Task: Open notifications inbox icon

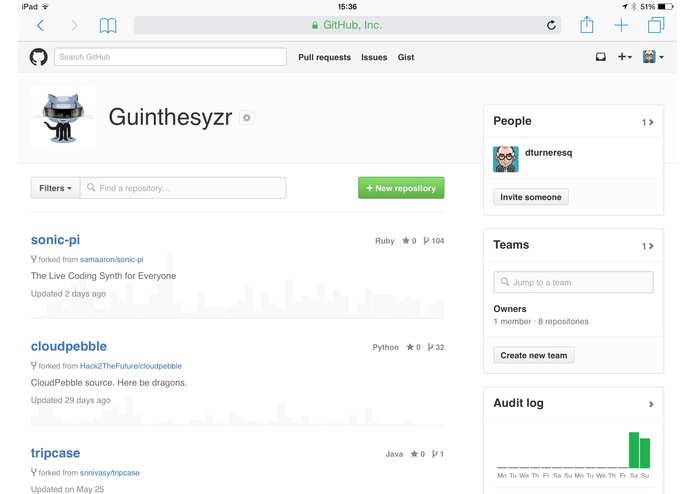Action: pyautogui.click(x=601, y=57)
